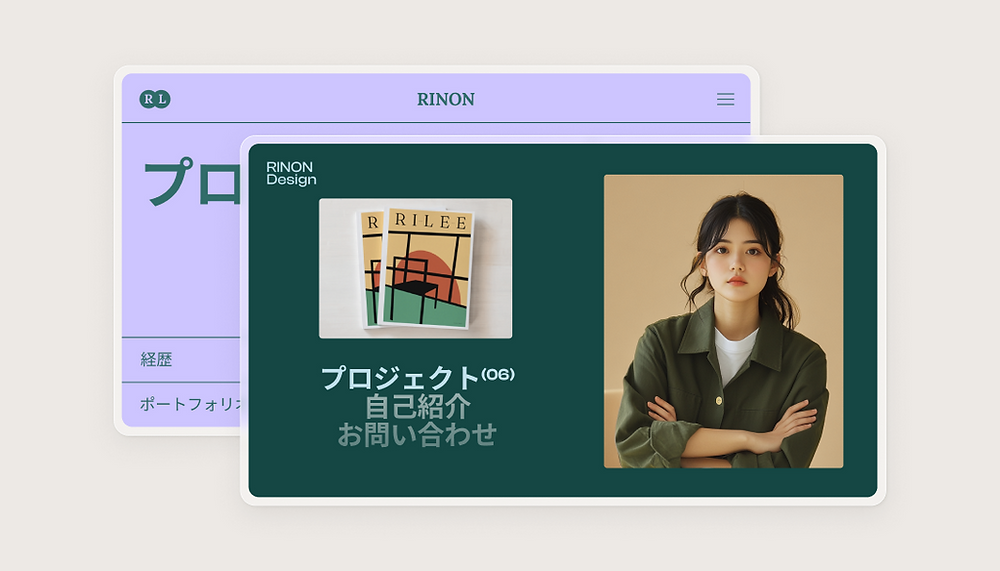Open the 経歴 section link

tap(157, 359)
